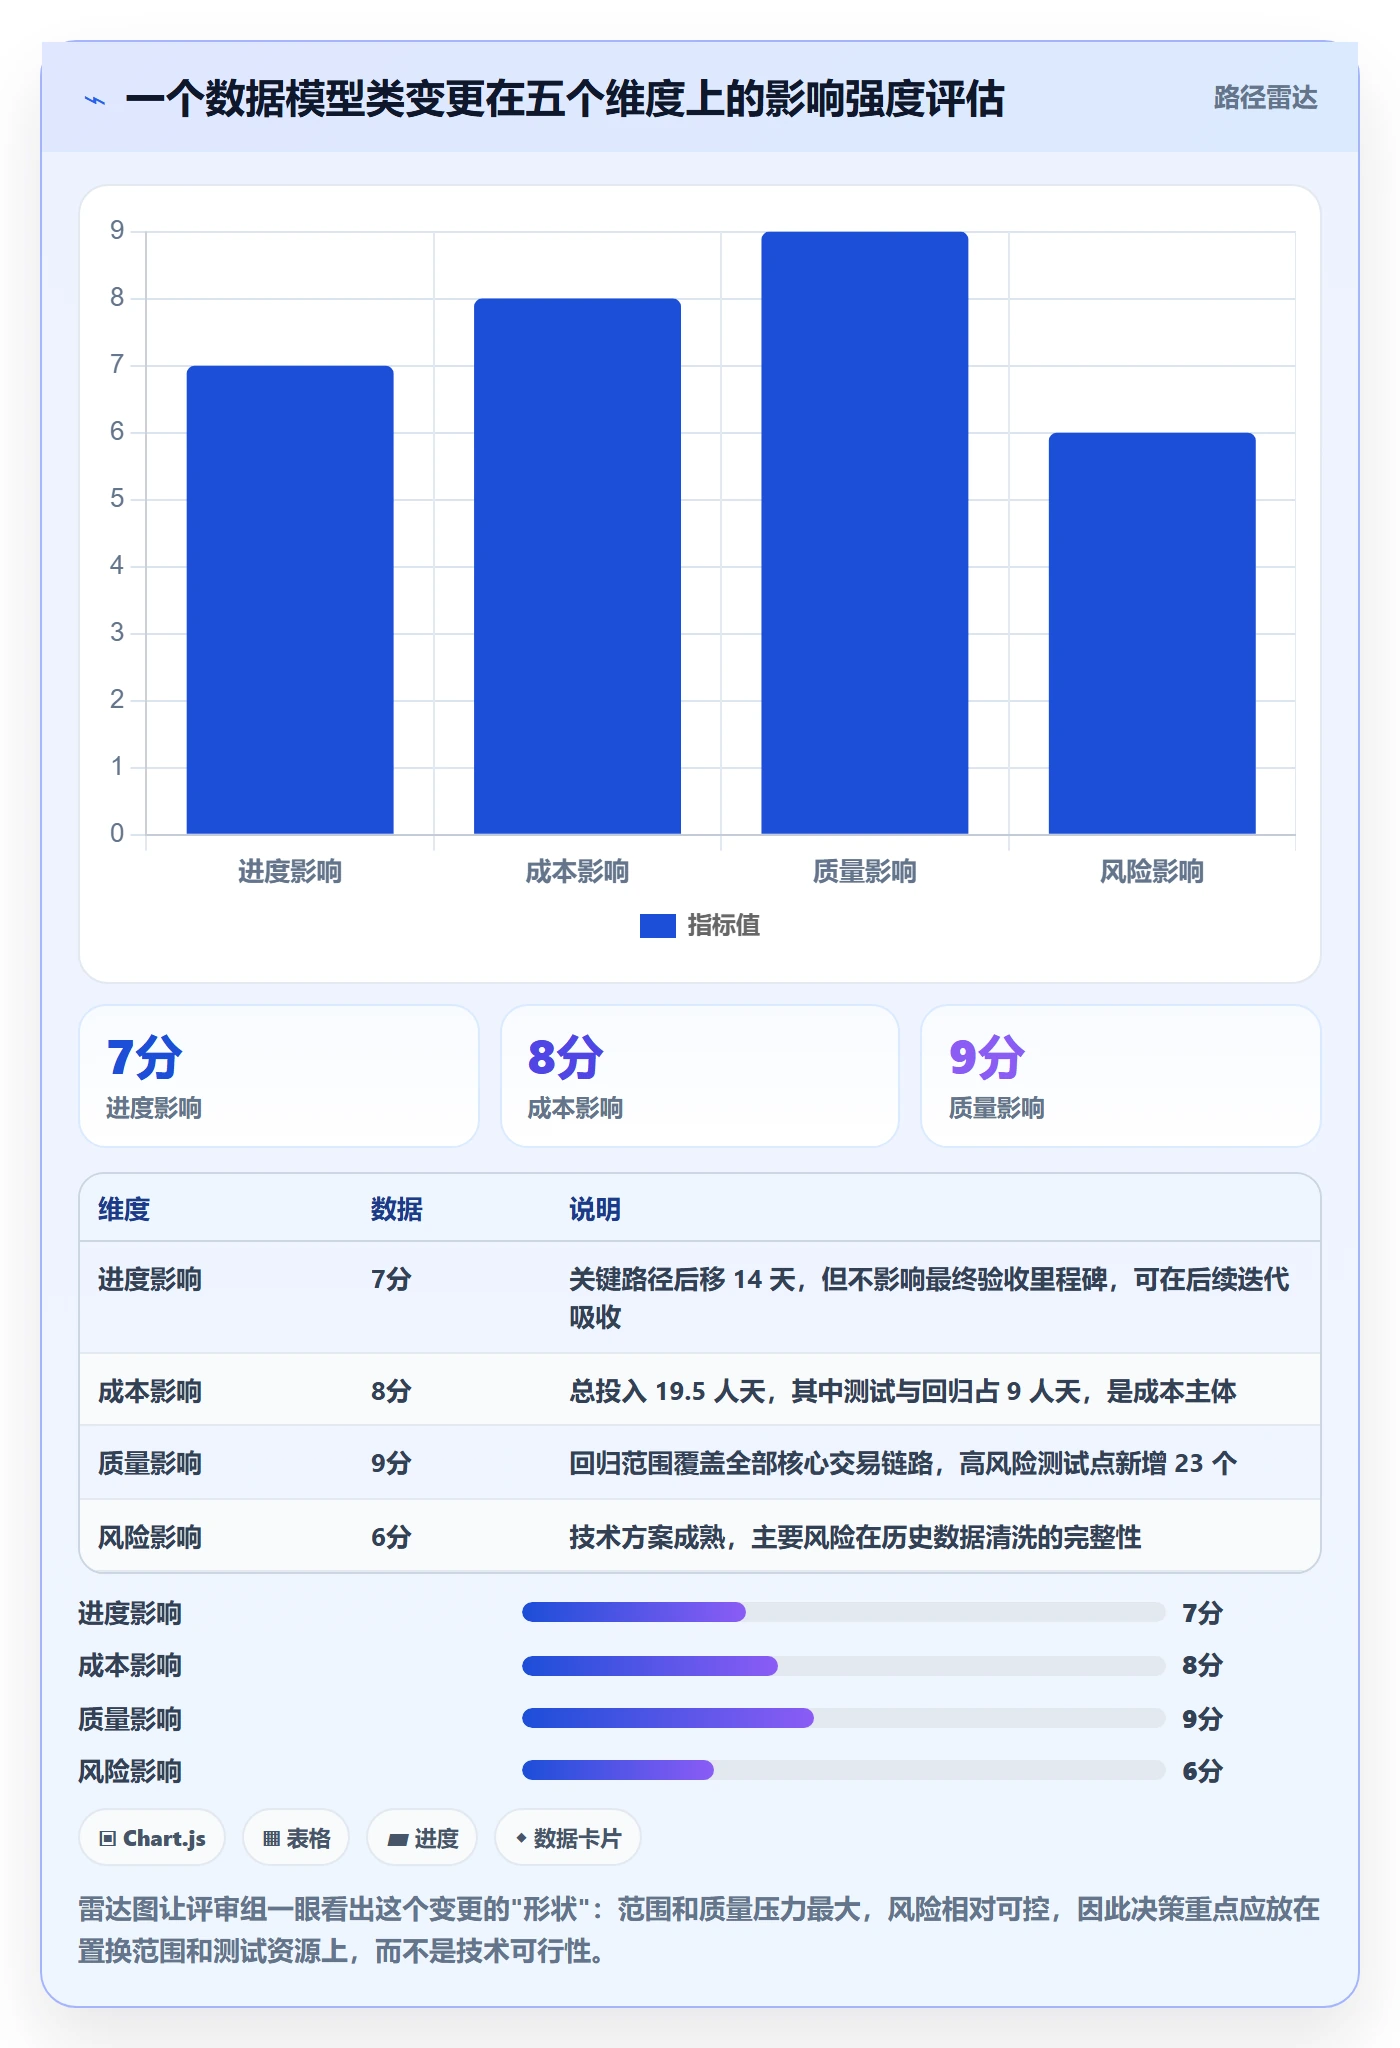The width and height of the screenshot is (1400, 2048).
Task: Click the 数据 column header
Action: tap(397, 1209)
